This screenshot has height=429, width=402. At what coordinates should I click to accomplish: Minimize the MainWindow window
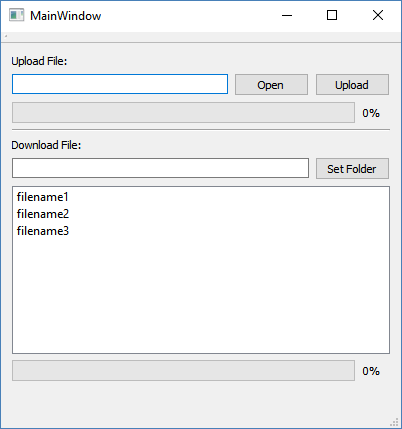[287, 15]
